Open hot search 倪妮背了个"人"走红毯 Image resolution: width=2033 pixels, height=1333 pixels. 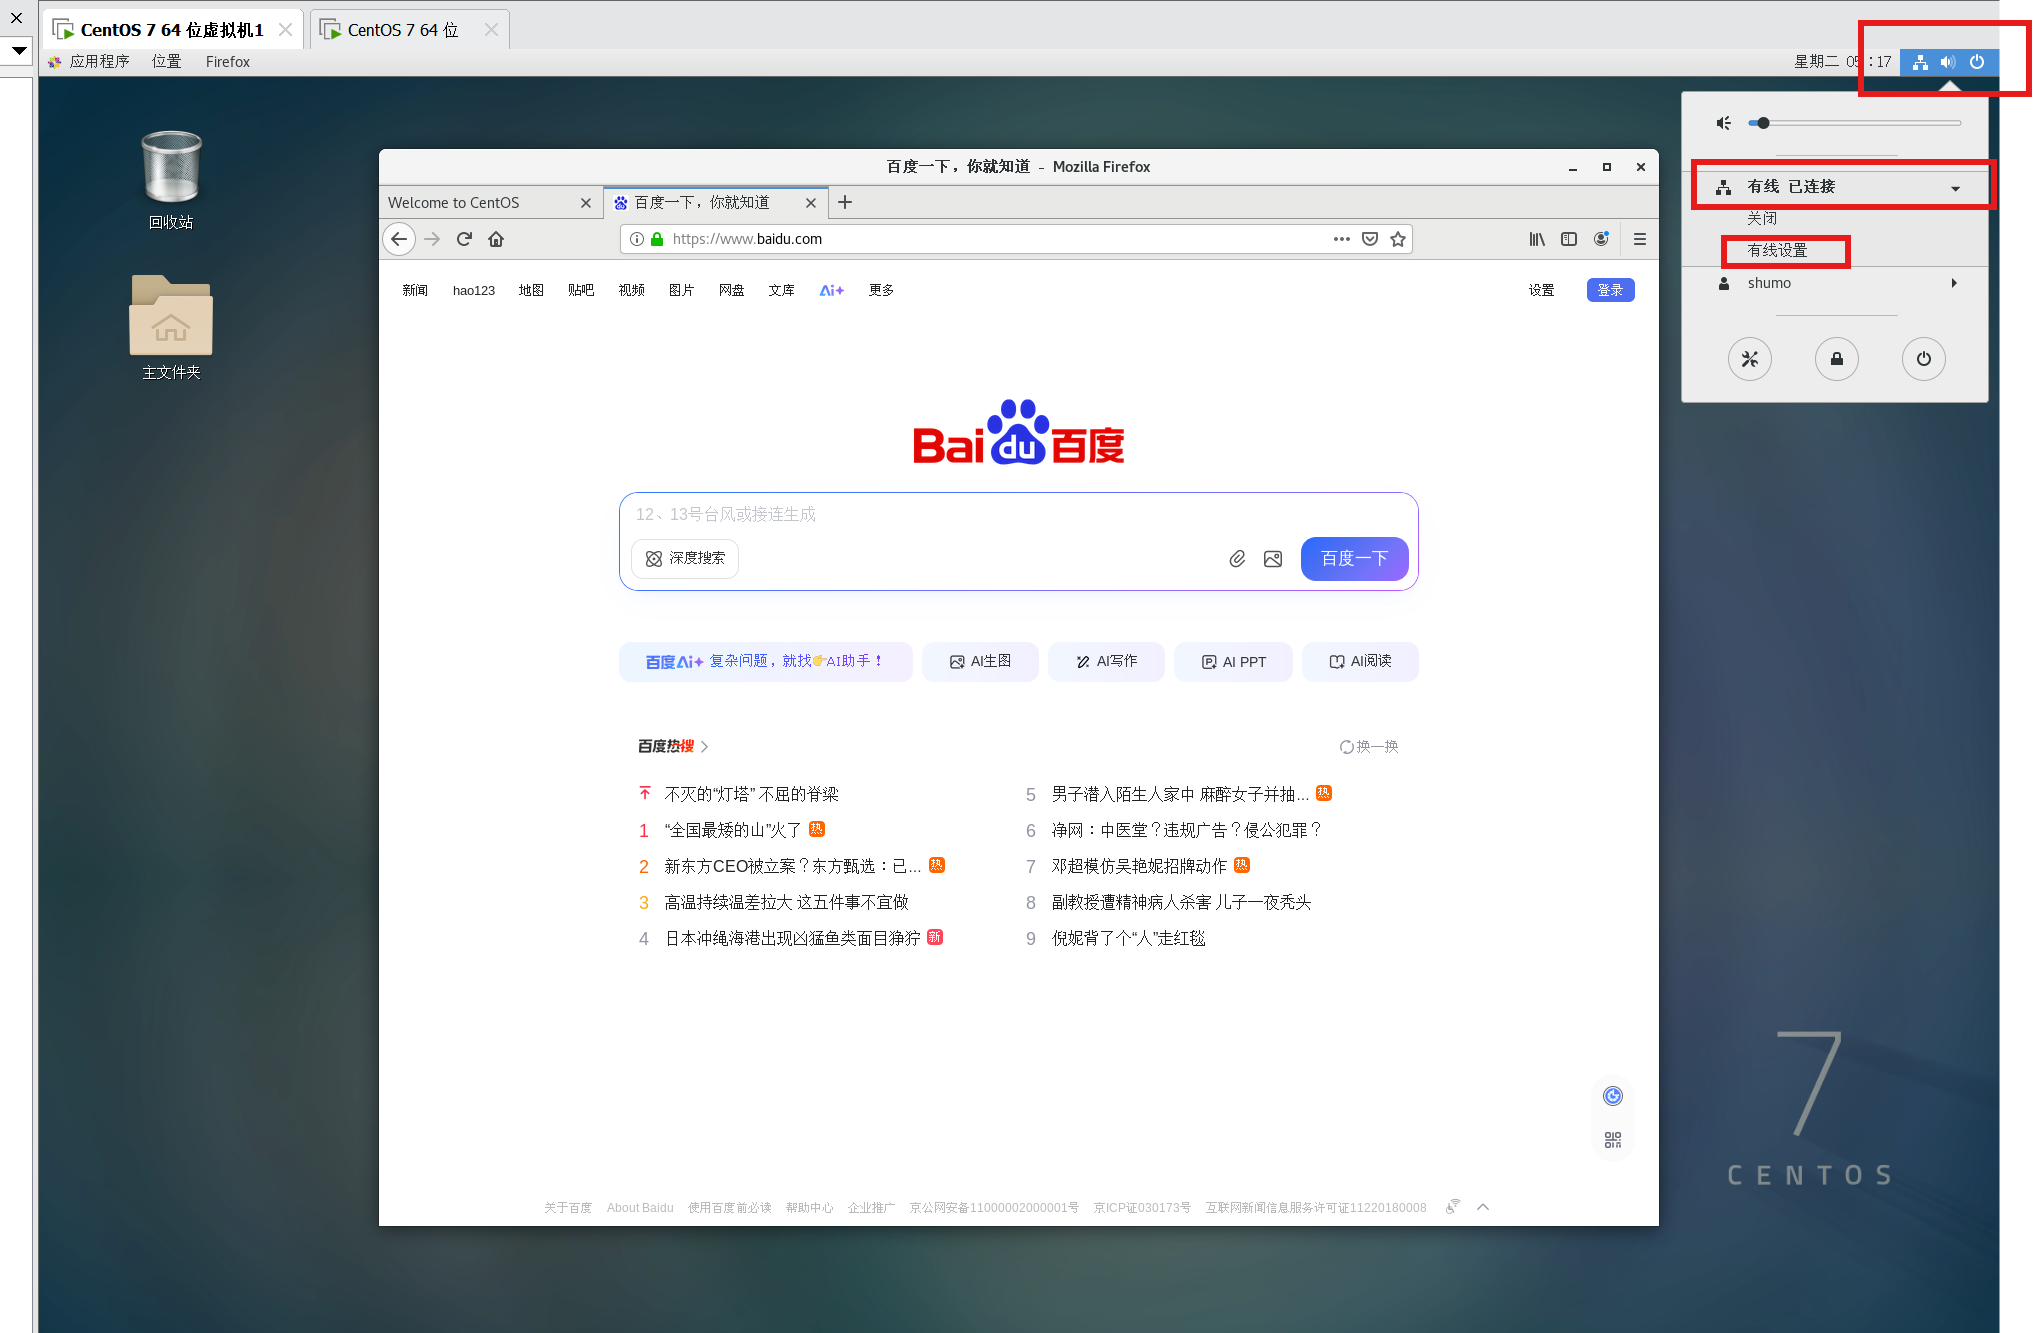pos(1128,938)
